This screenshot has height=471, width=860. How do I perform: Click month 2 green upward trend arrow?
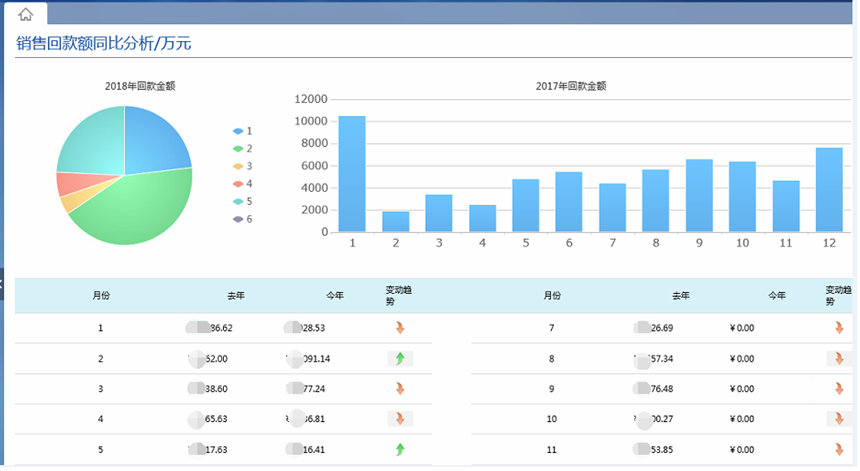tap(400, 358)
